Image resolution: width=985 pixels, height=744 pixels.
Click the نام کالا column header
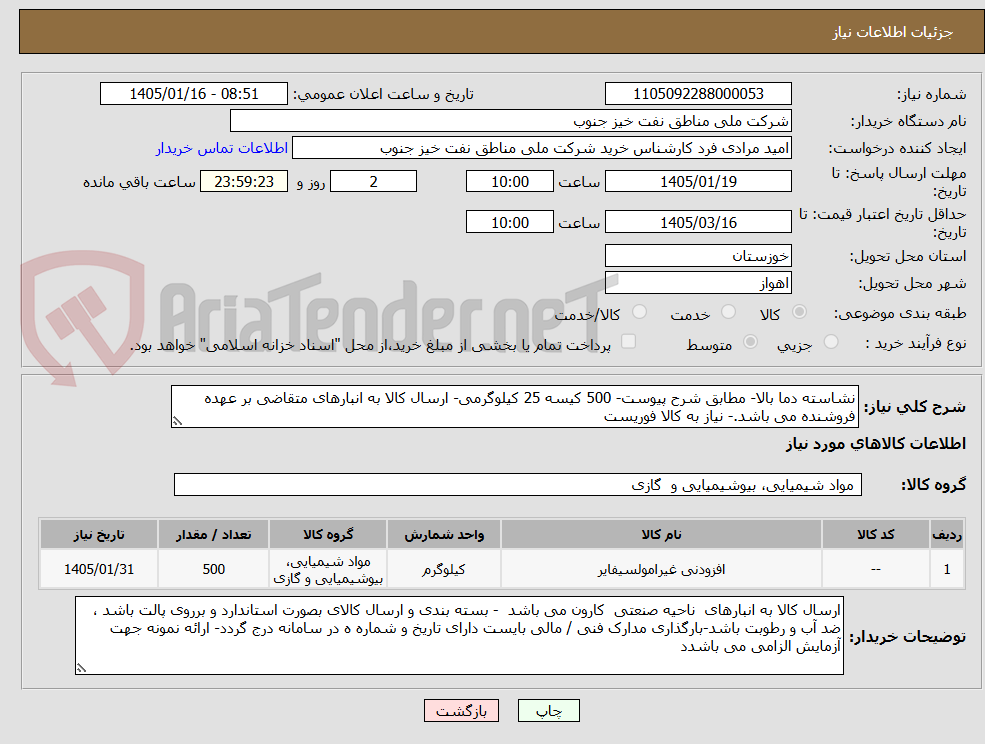pos(661,534)
